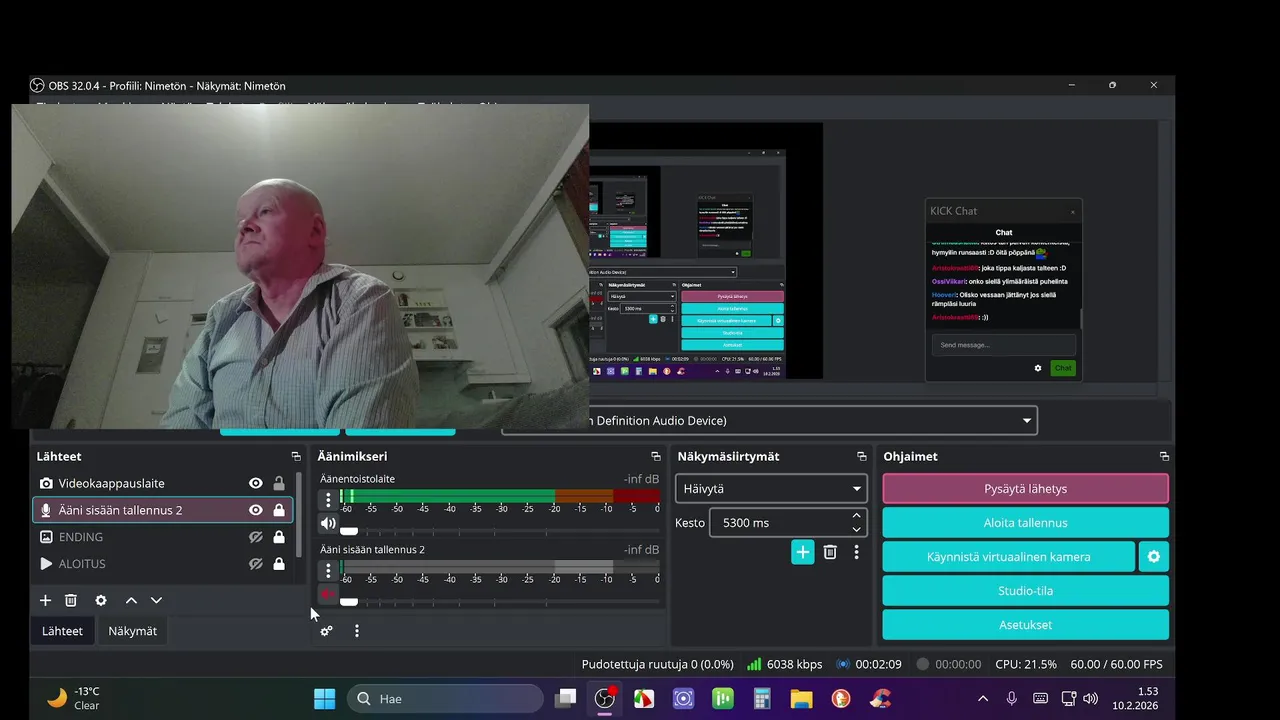This screenshot has height=720, width=1280.
Task: Adjust Ääni sisään tallennus 2 volume slider handle
Action: click(x=349, y=602)
